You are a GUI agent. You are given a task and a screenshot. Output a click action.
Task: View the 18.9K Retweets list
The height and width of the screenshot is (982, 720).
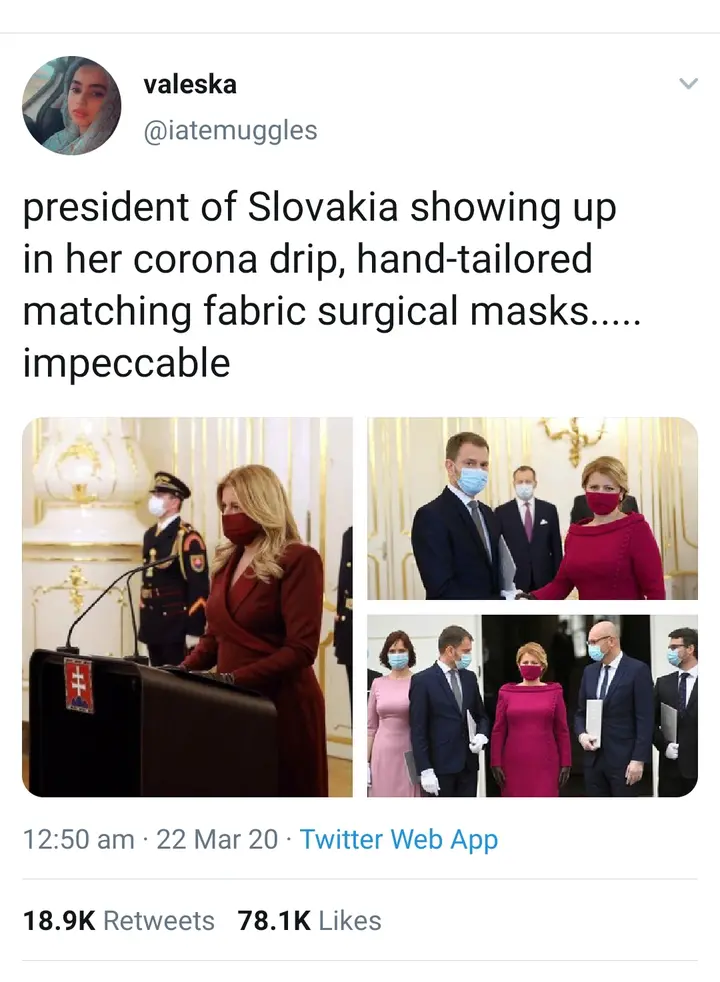tap(118, 921)
